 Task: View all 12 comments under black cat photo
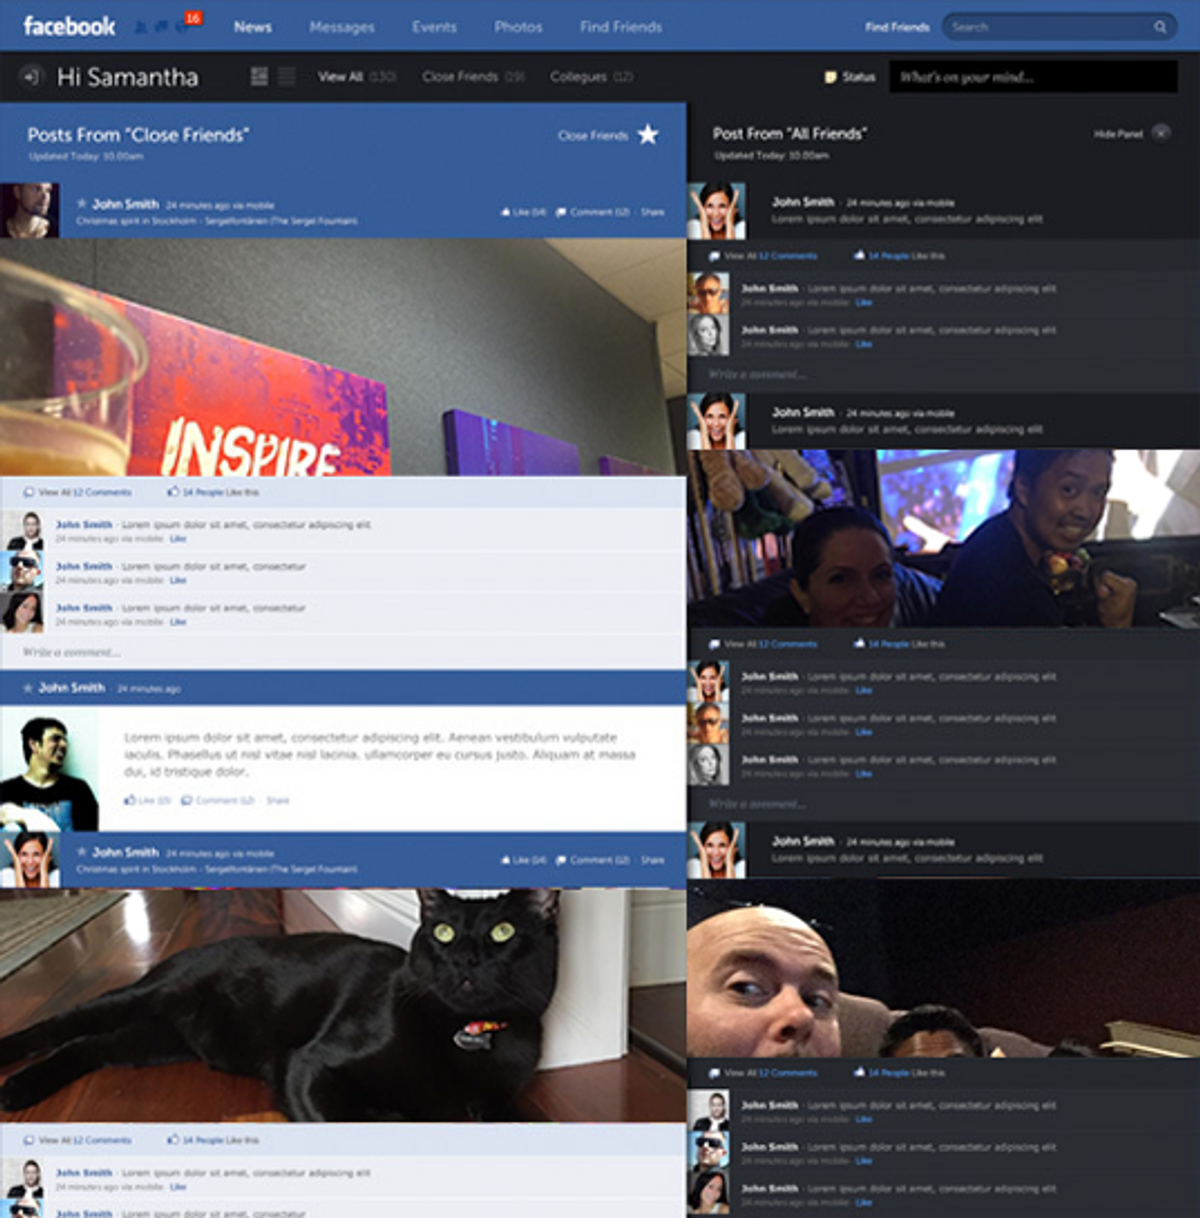point(78,1140)
